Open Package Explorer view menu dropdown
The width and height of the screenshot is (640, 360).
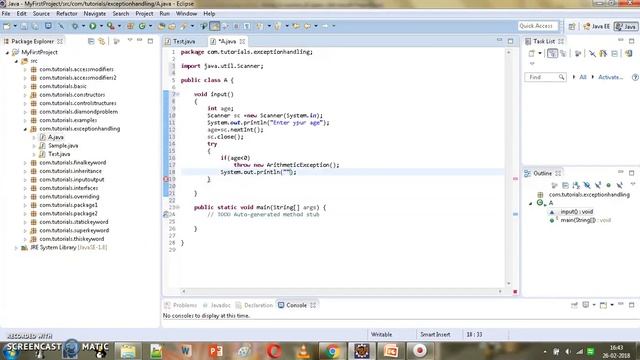130,41
